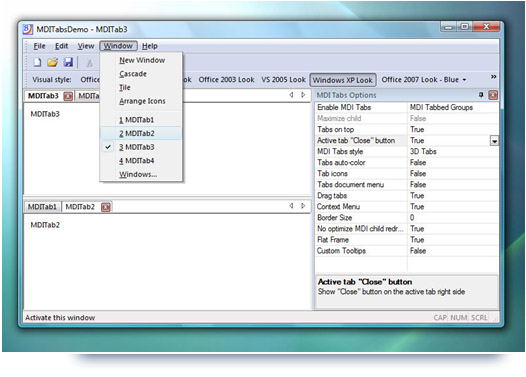Select the Custom Tooltips property row
Image resolution: width=526 pixels, height=377 pixels.
tap(407, 251)
